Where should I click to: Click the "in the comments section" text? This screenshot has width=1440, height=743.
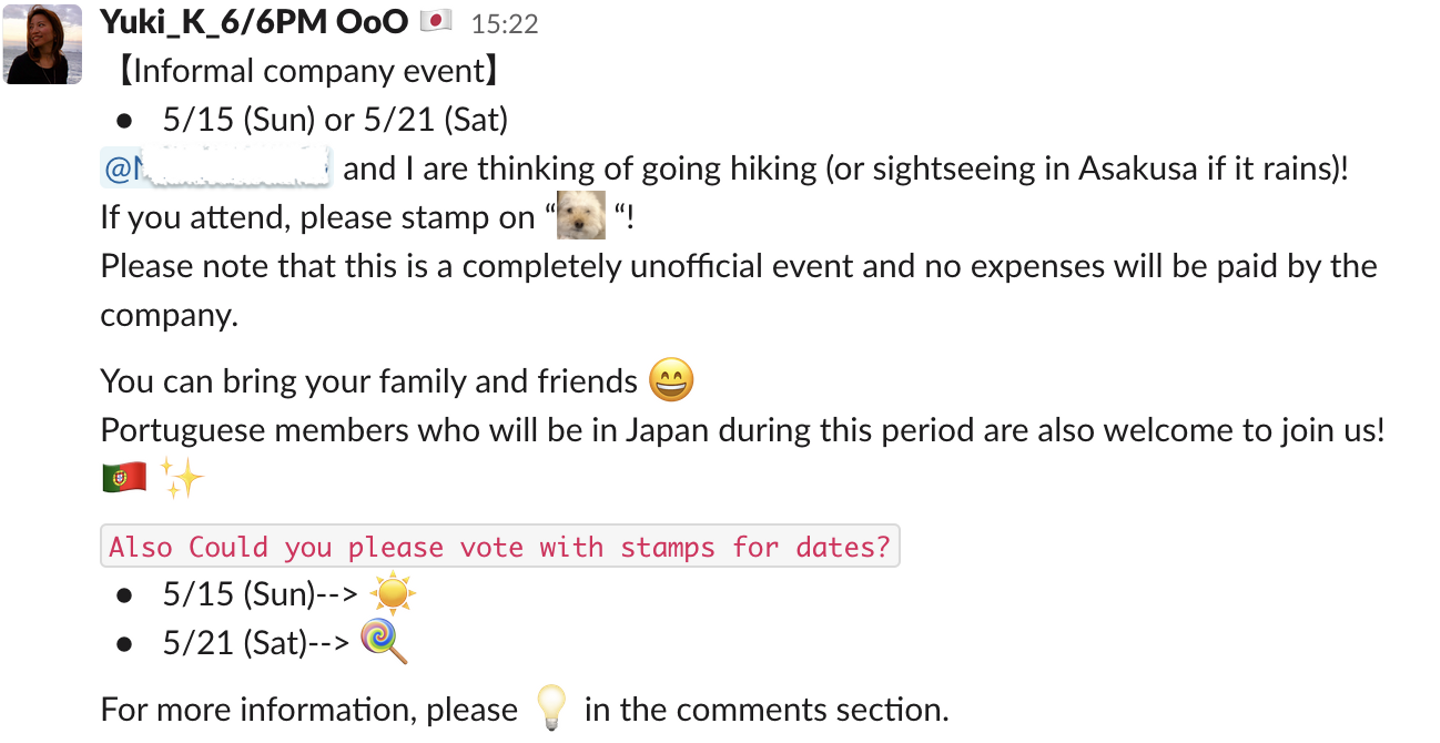point(765,710)
